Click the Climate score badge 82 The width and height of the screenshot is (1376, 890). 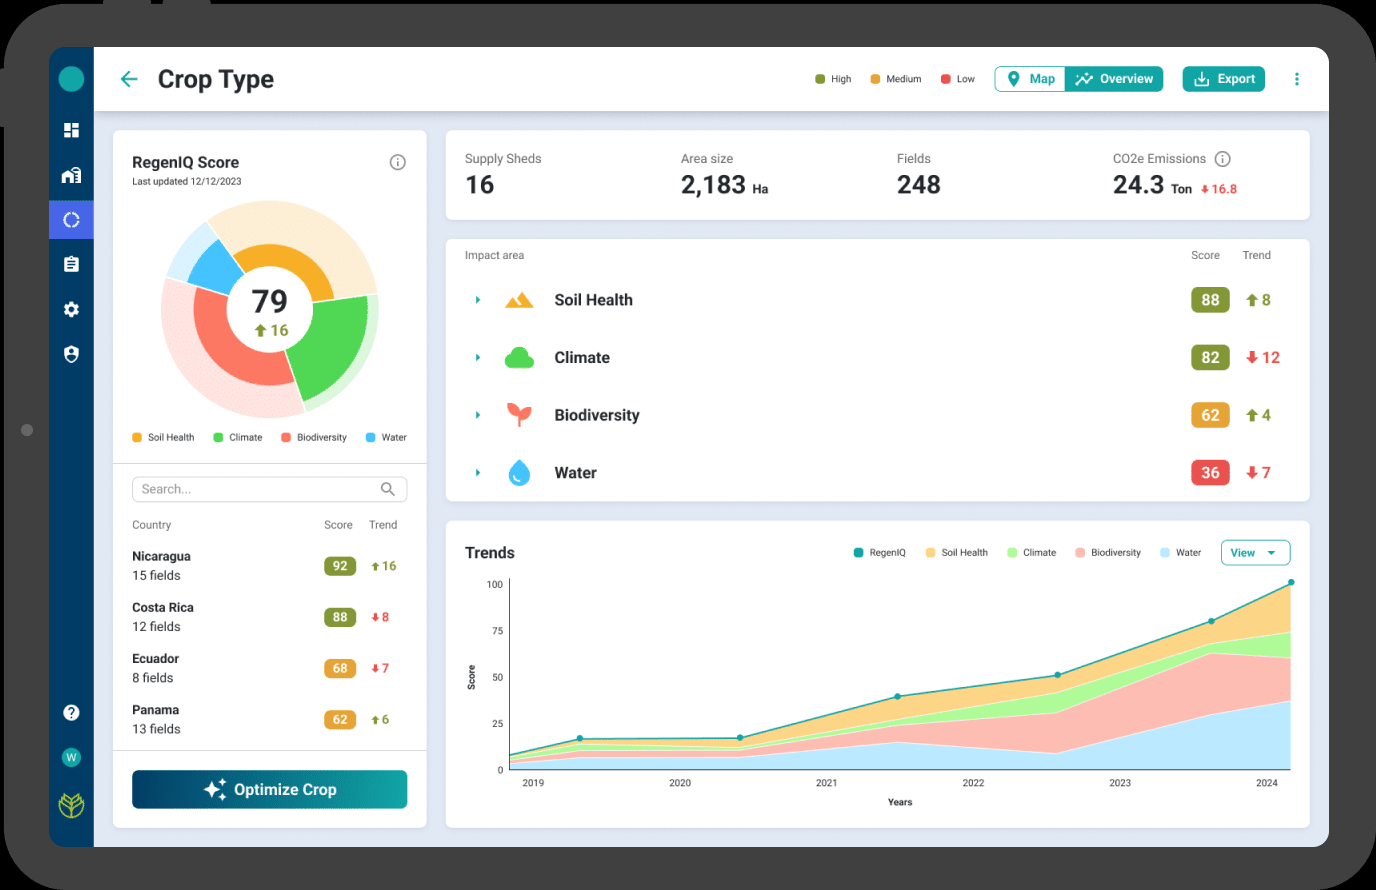[x=1210, y=357]
